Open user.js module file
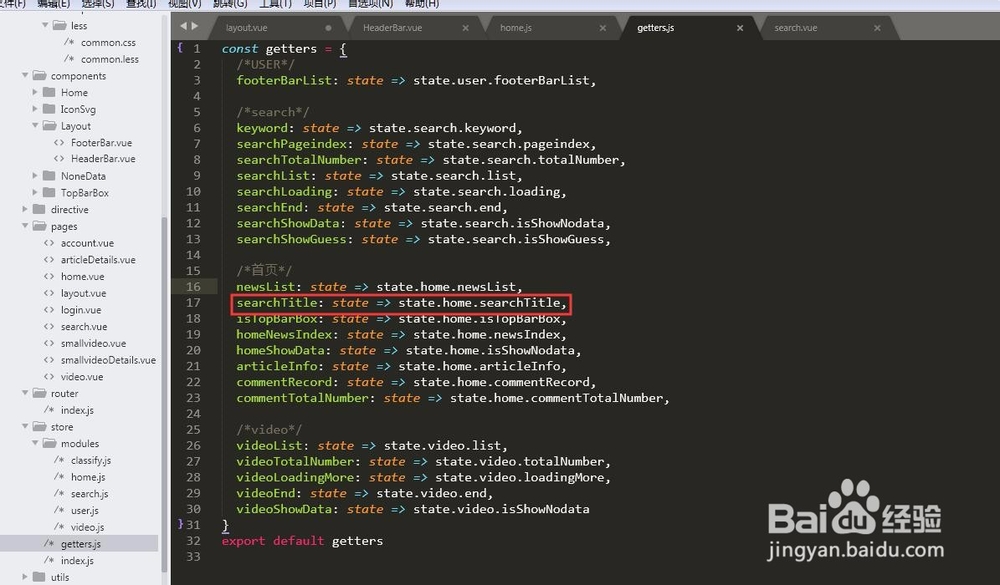 point(84,510)
